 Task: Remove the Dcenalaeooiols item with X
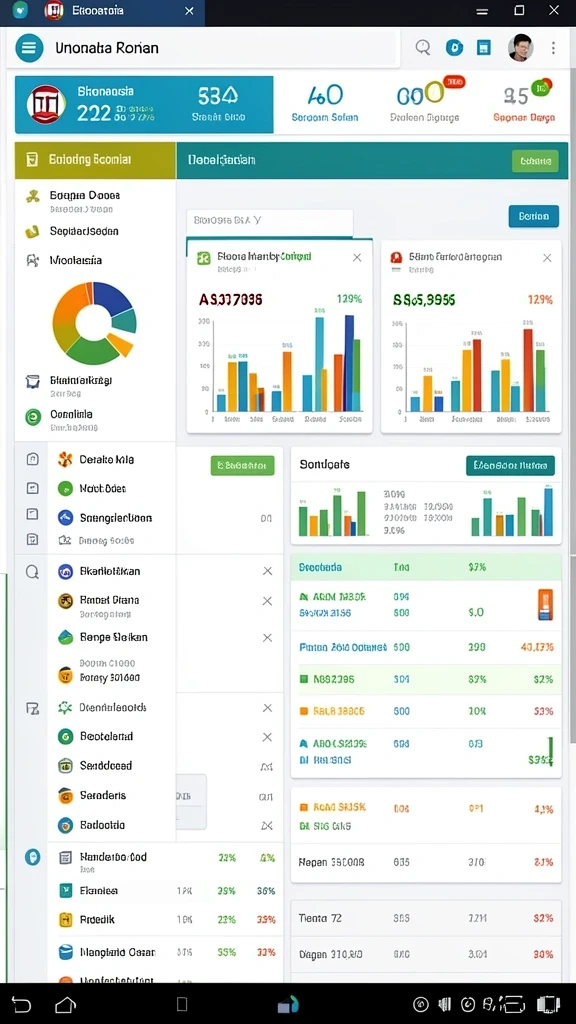(267, 708)
